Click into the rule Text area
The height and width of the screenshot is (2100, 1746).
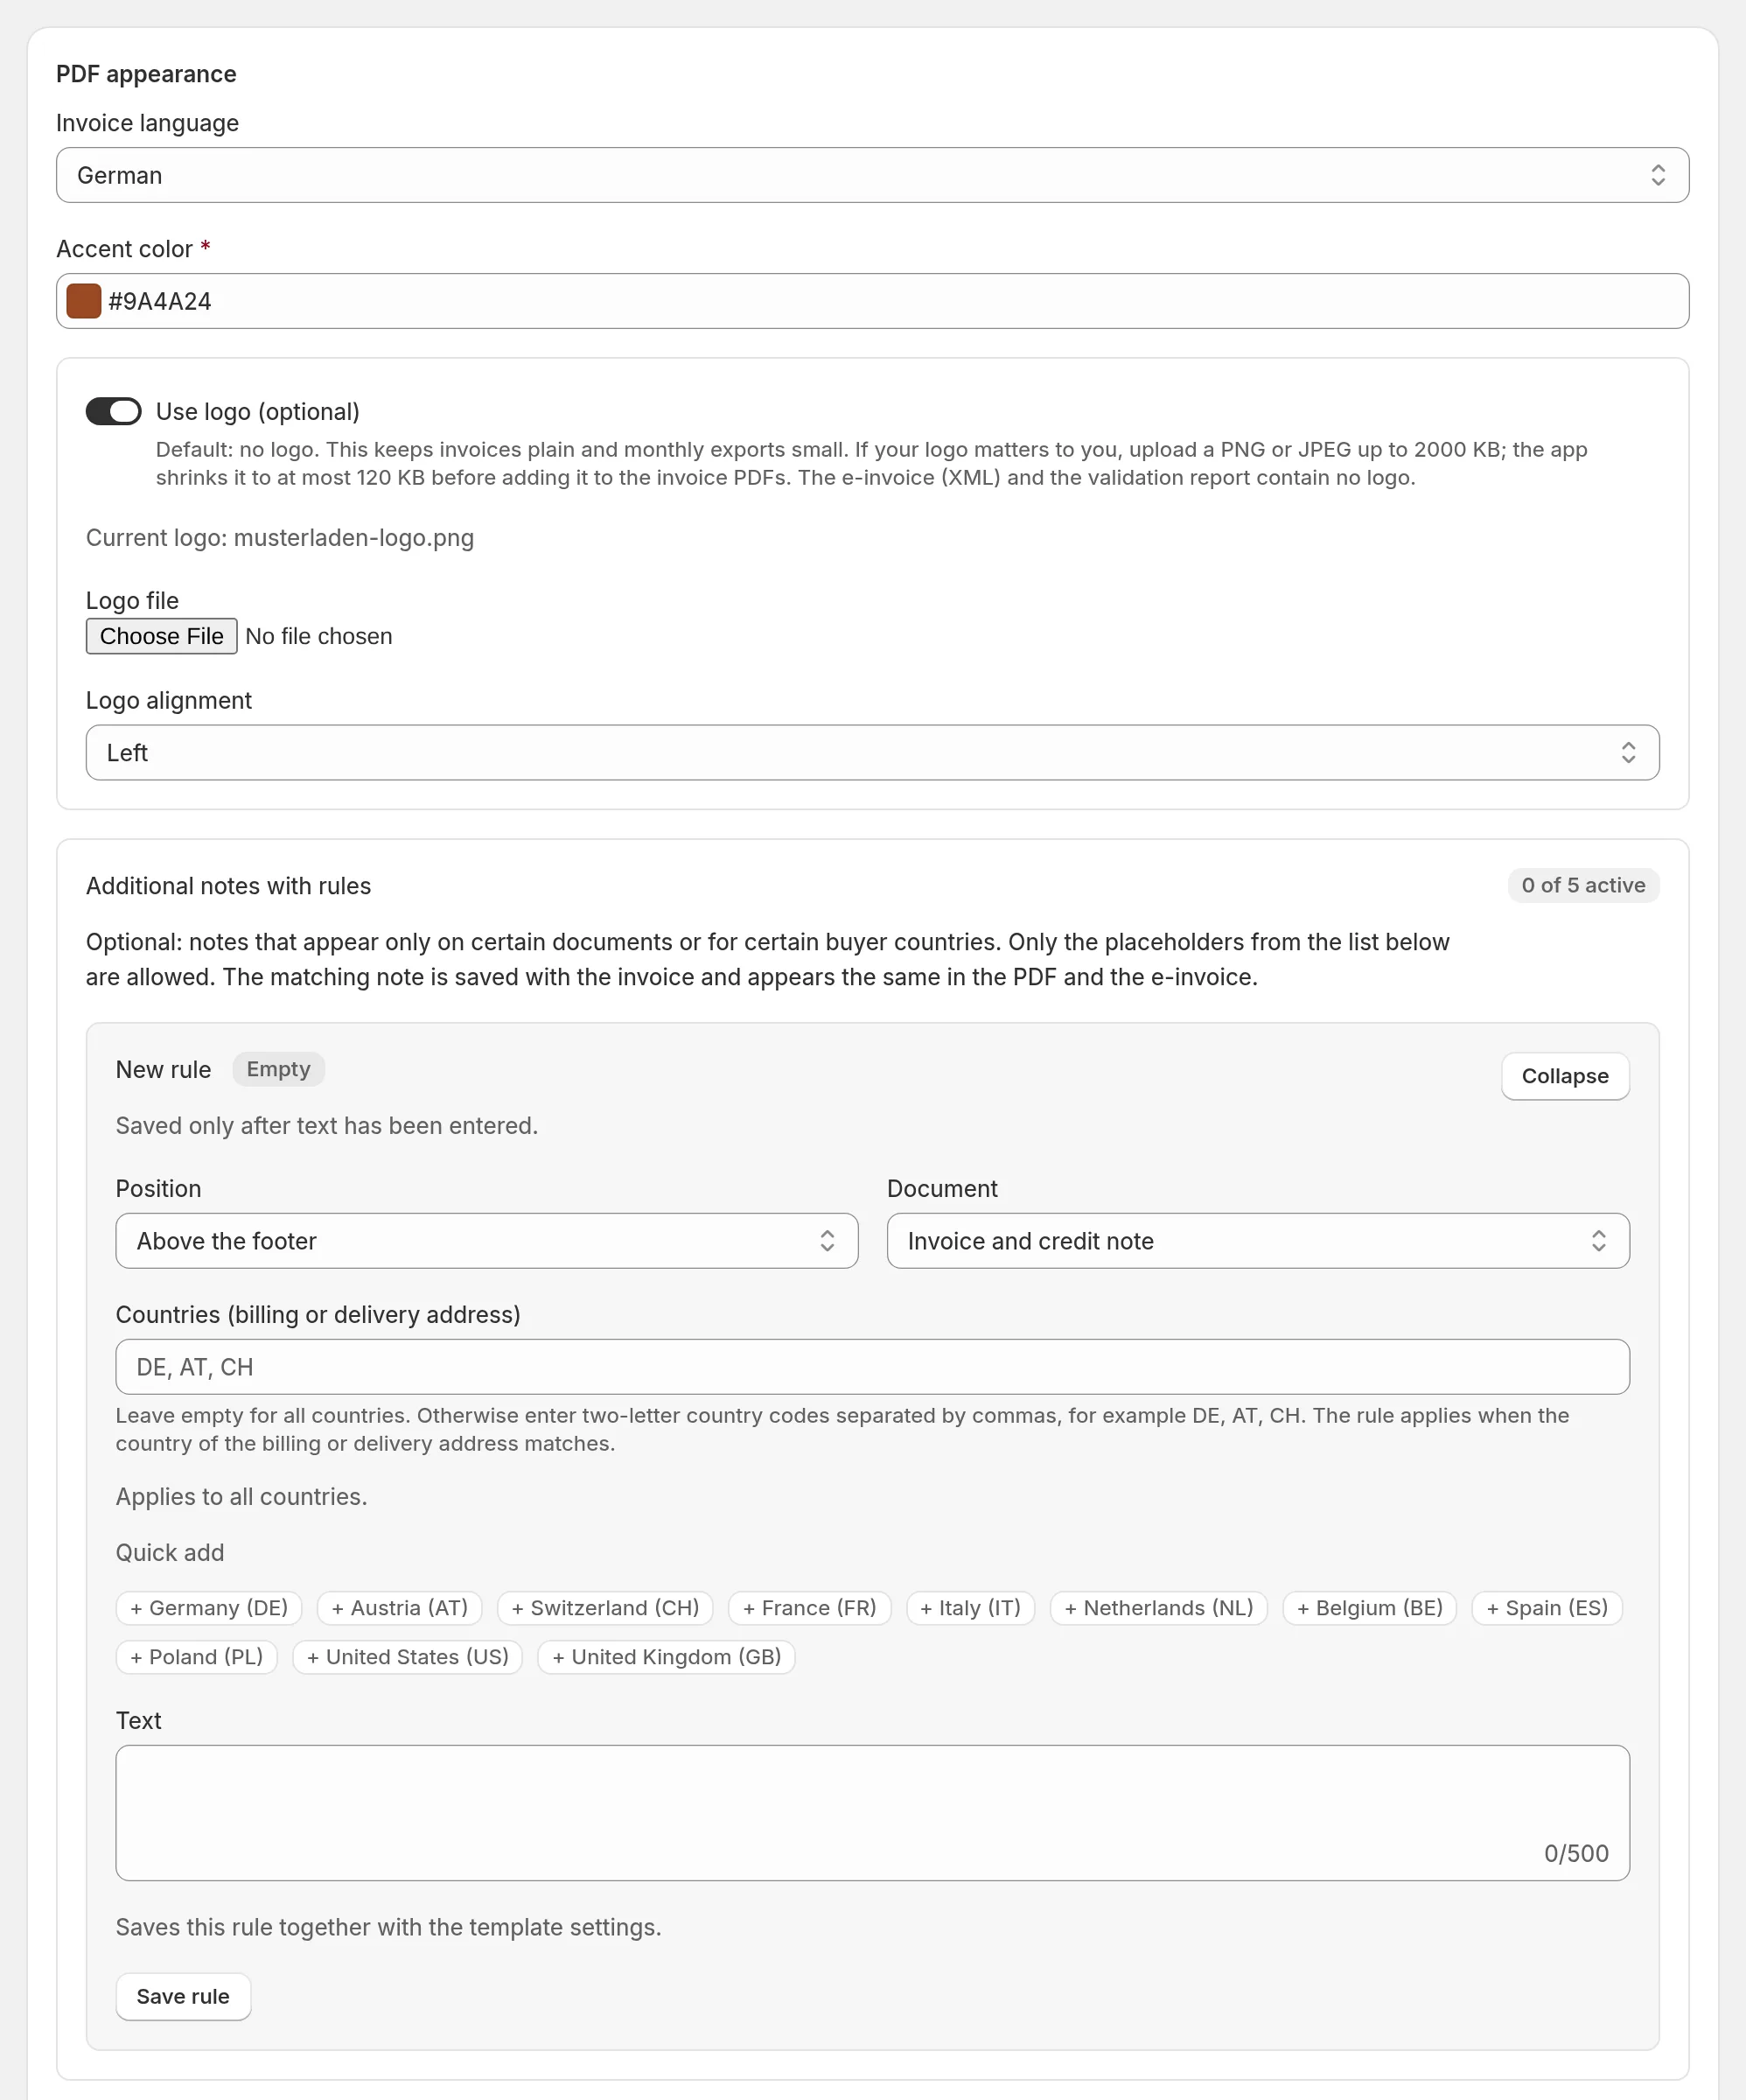pyautogui.click(x=872, y=1813)
